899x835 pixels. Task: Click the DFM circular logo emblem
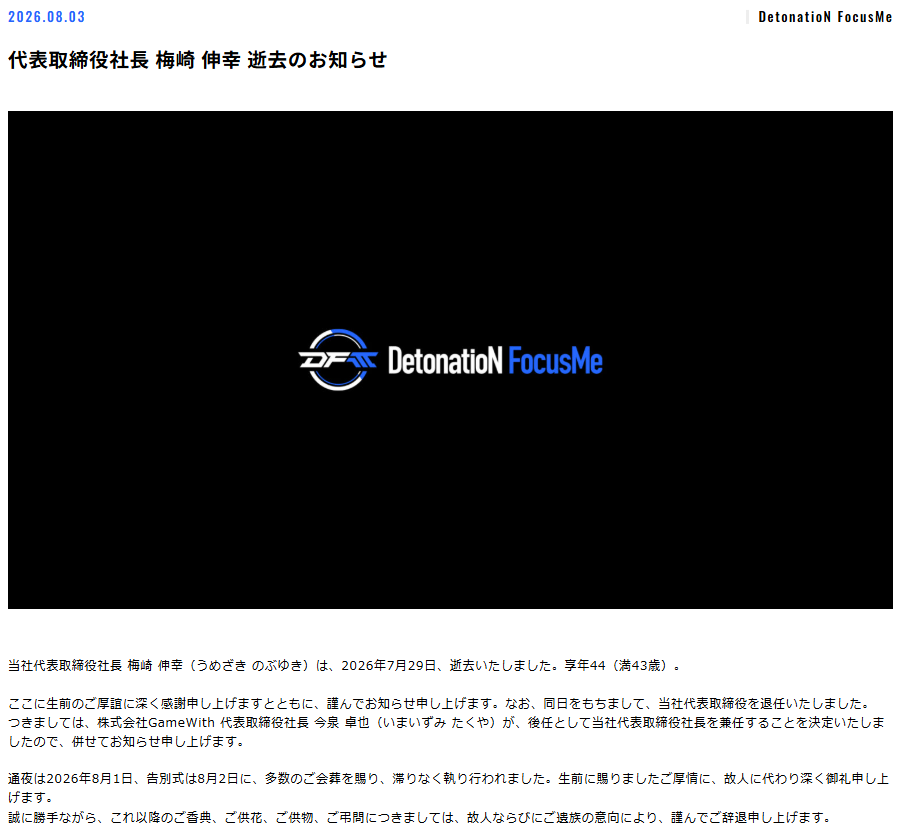[338, 360]
